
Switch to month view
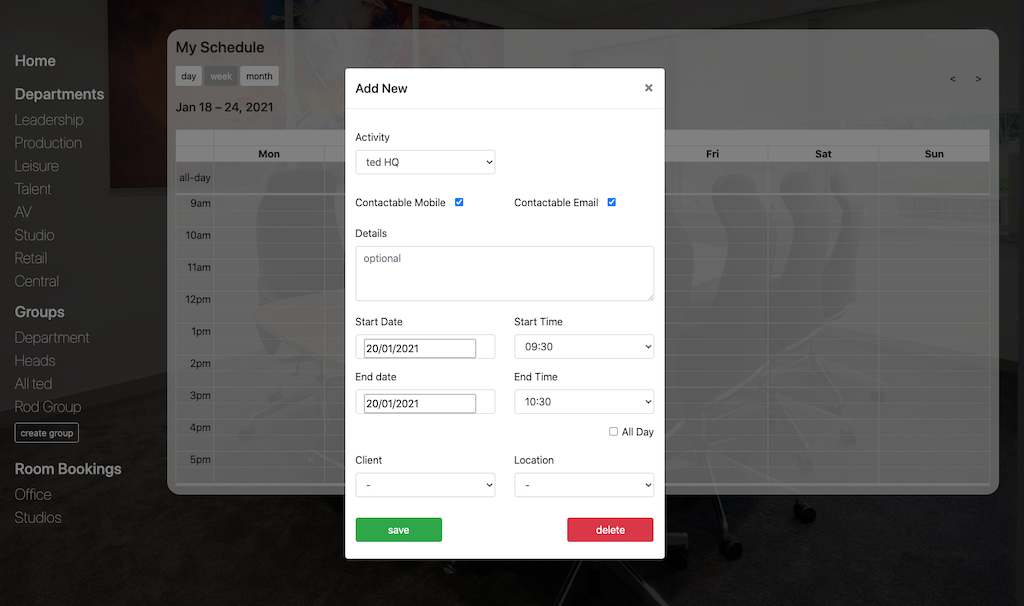click(259, 76)
